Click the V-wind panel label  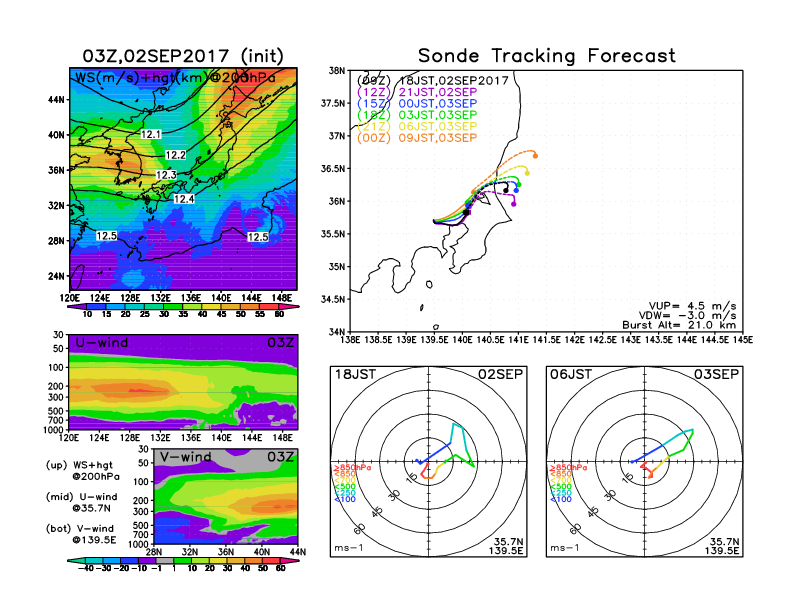(189, 458)
